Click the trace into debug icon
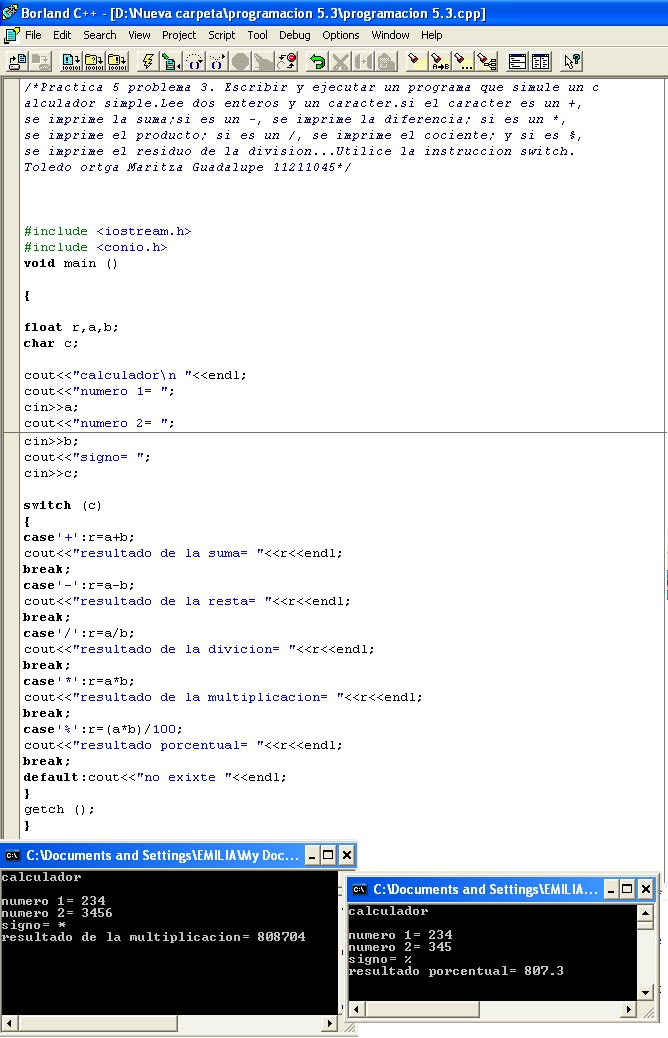Image resolution: width=668 pixels, height=1038 pixels. [217, 62]
